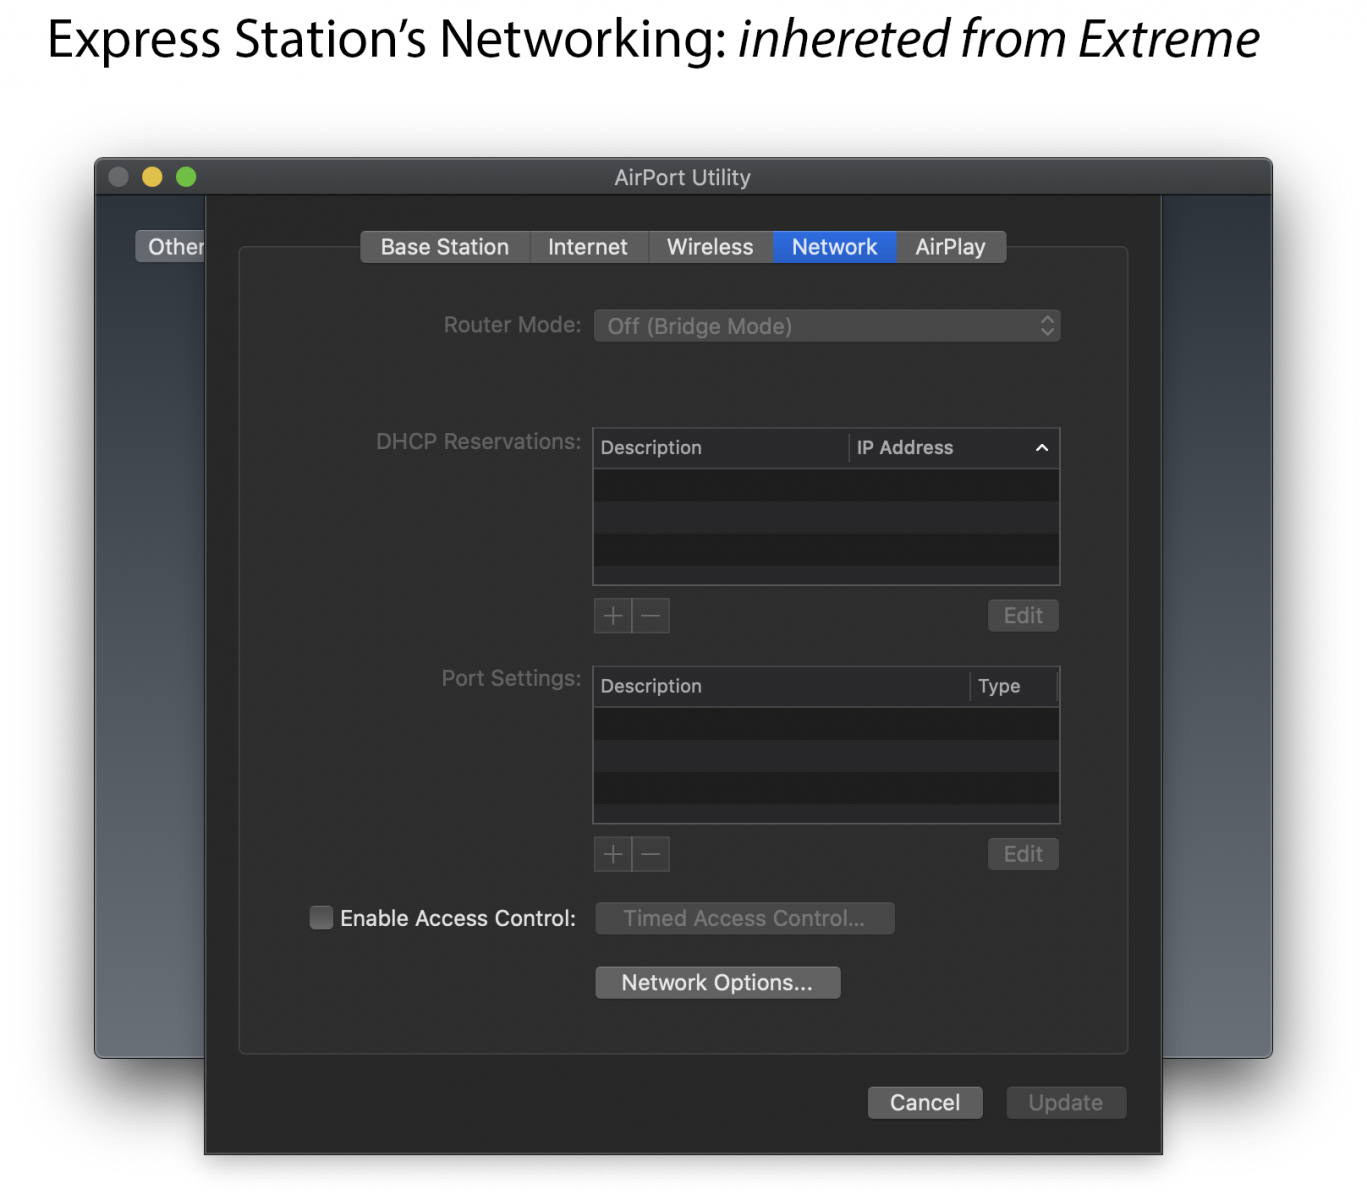Image resolution: width=1367 pixels, height=1200 pixels.
Task: Click the Network tab
Action: pos(835,247)
